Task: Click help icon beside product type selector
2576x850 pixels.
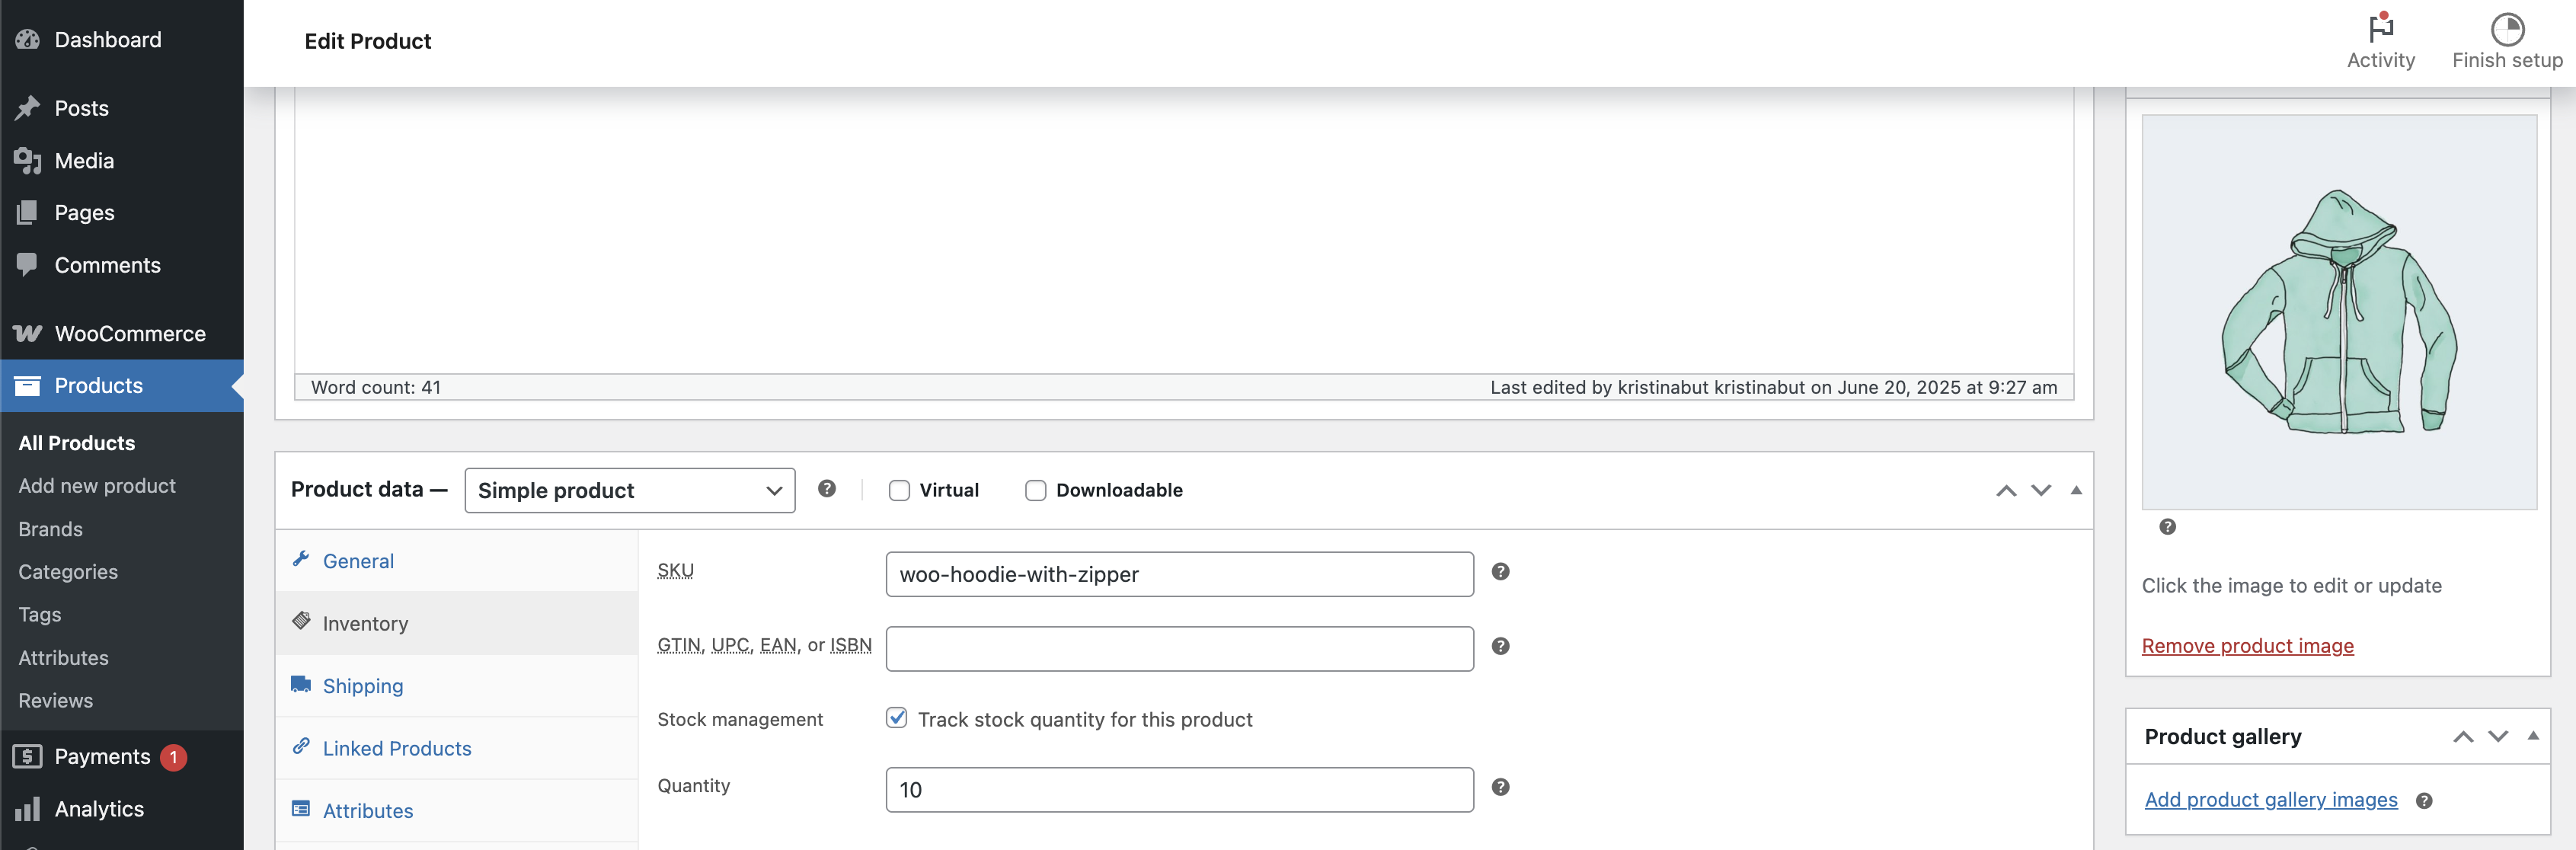Action: [x=827, y=489]
